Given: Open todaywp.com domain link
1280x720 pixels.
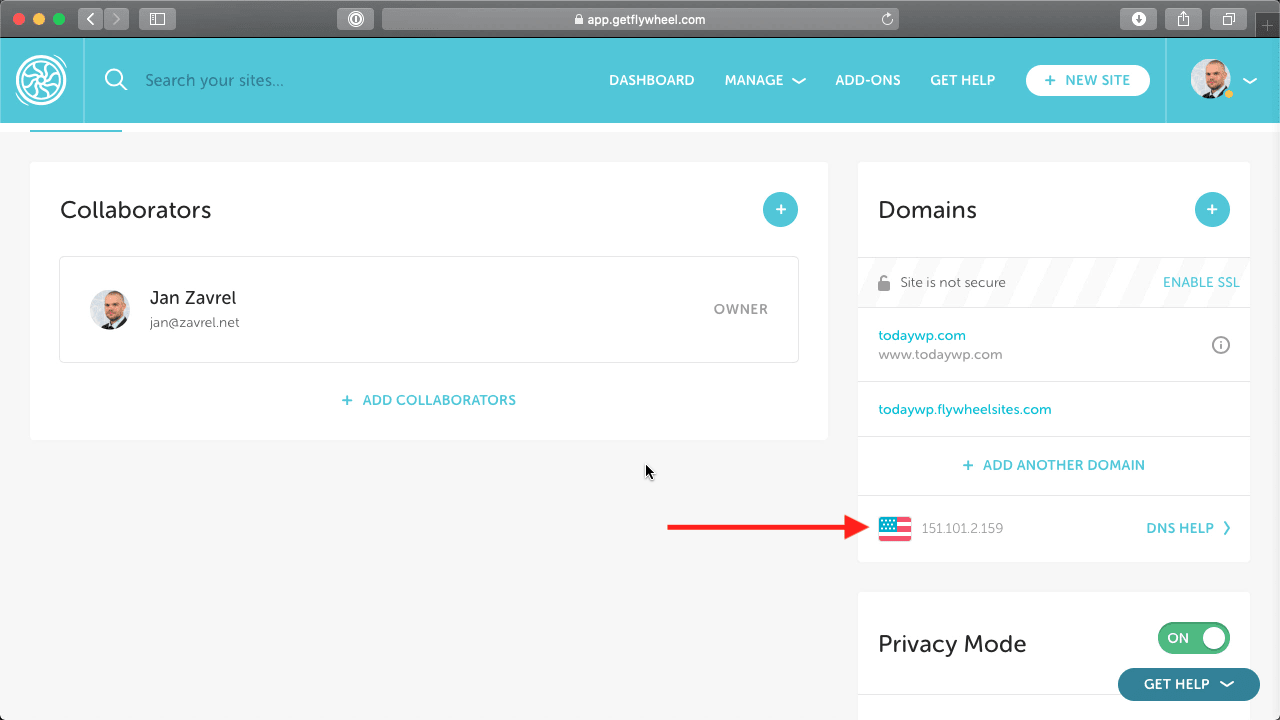Looking at the screenshot, I should coord(922,335).
